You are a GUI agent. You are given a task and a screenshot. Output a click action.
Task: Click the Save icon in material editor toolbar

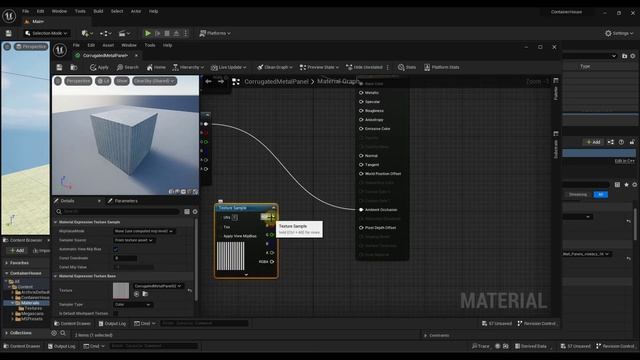tap(60, 67)
